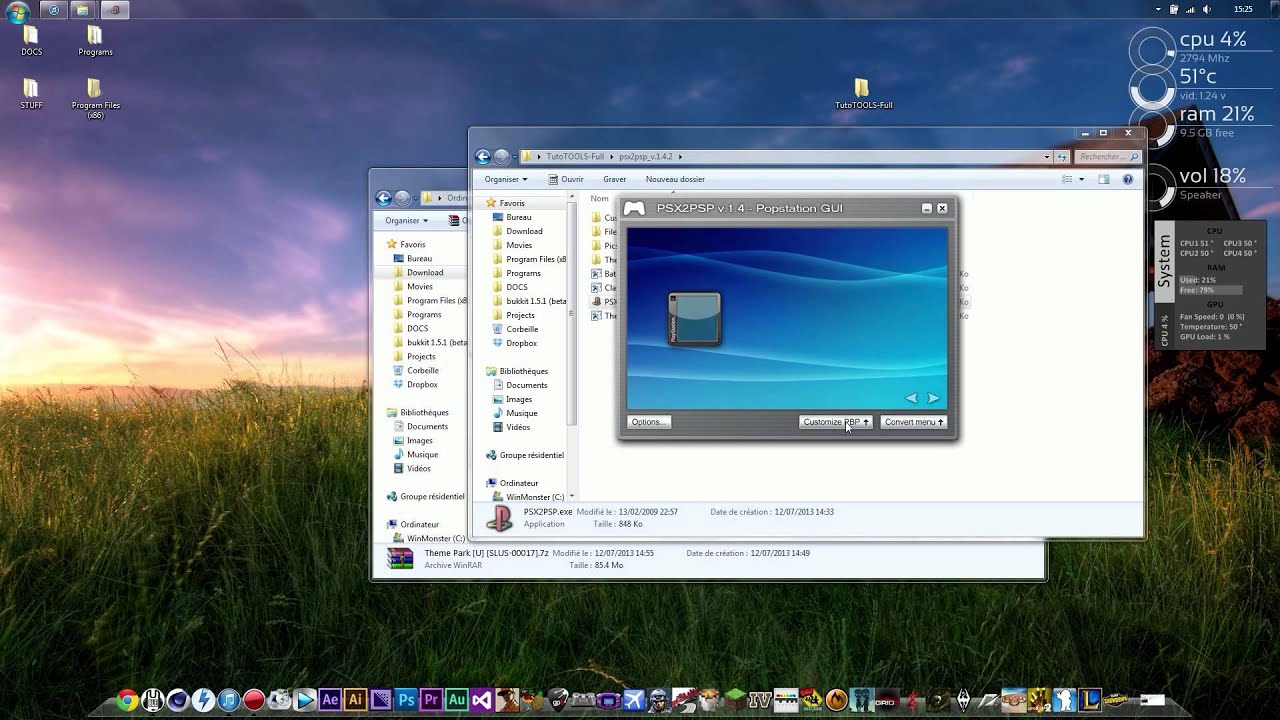The height and width of the screenshot is (720, 1280).
Task: Open Adobe Audition from the dock
Action: click(x=457, y=700)
